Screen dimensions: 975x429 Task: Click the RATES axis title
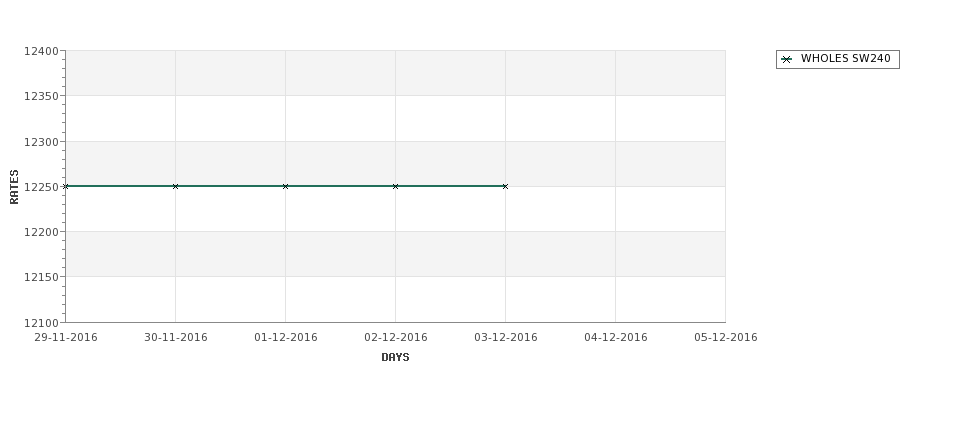tap(14, 187)
